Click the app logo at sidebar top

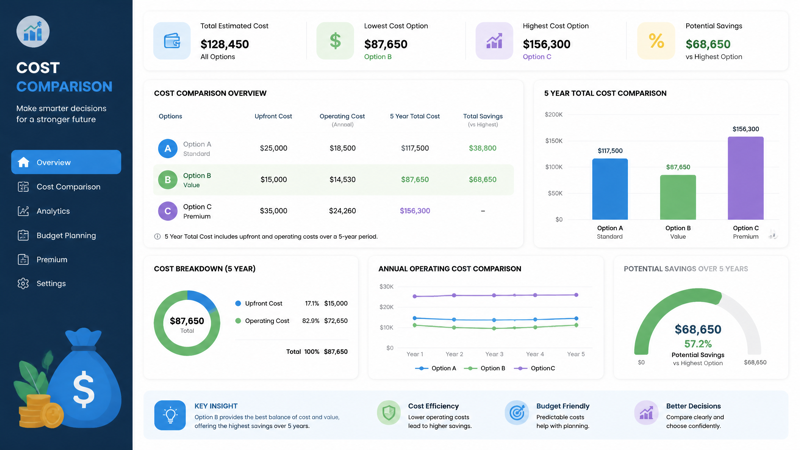click(x=33, y=32)
